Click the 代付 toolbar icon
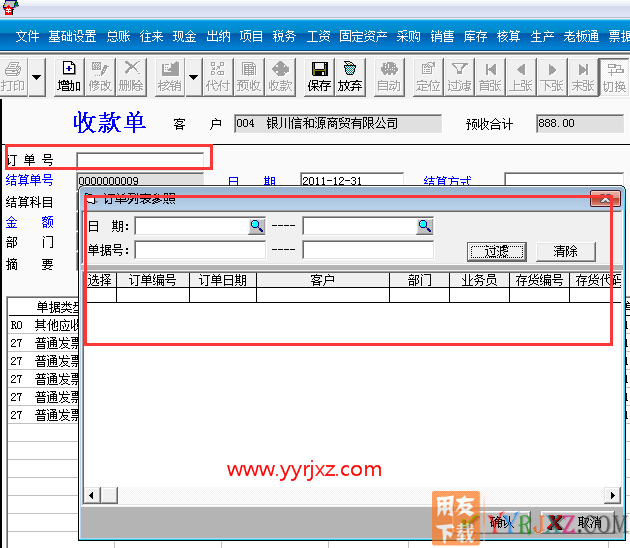This screenshot has width=630, height=548. 218,77
